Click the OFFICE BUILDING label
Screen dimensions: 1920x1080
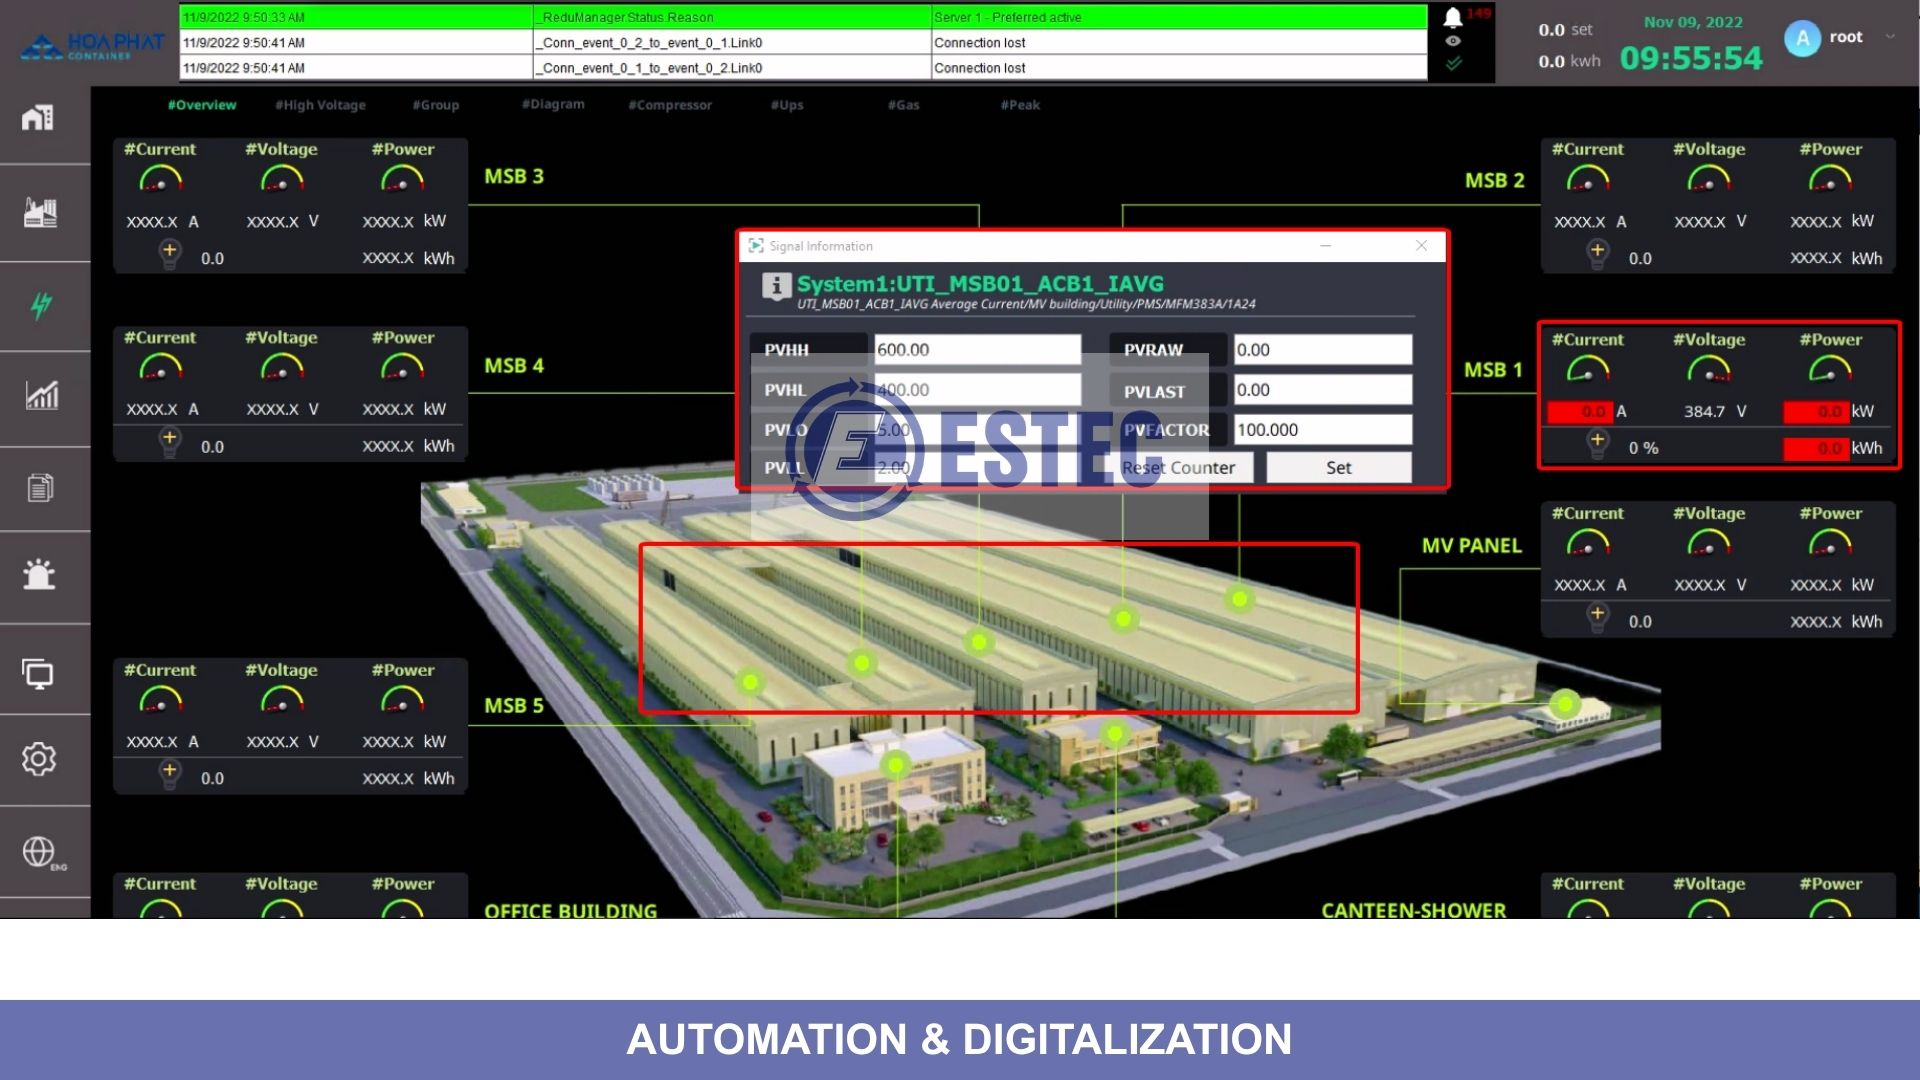click(x=571, y=911)
